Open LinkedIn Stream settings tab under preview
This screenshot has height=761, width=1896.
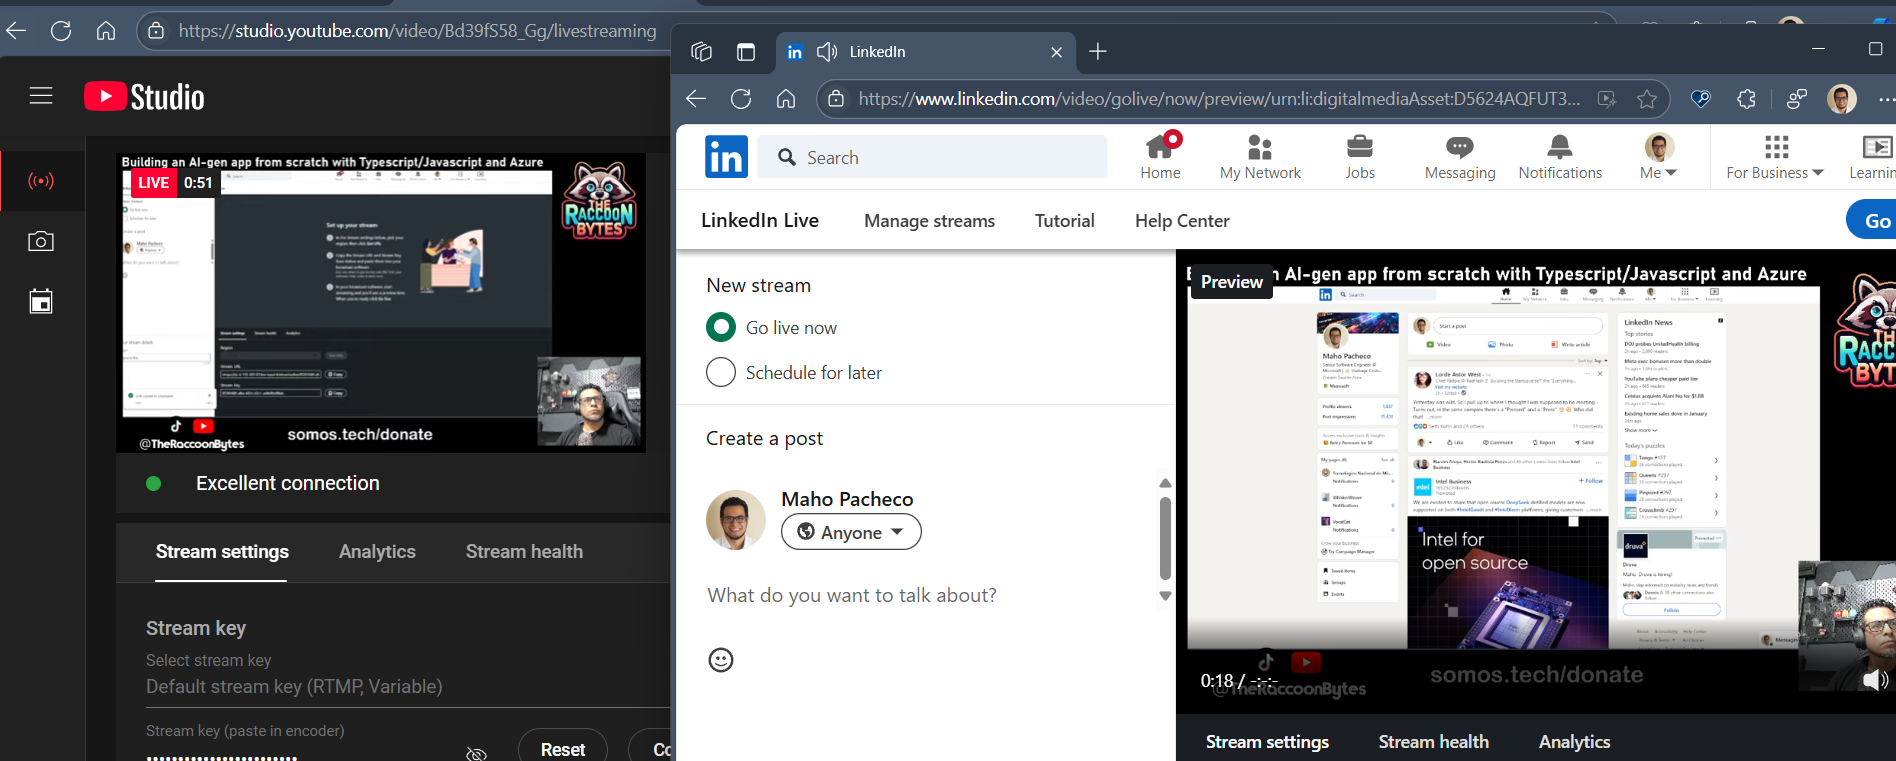tap(1267, 742)
